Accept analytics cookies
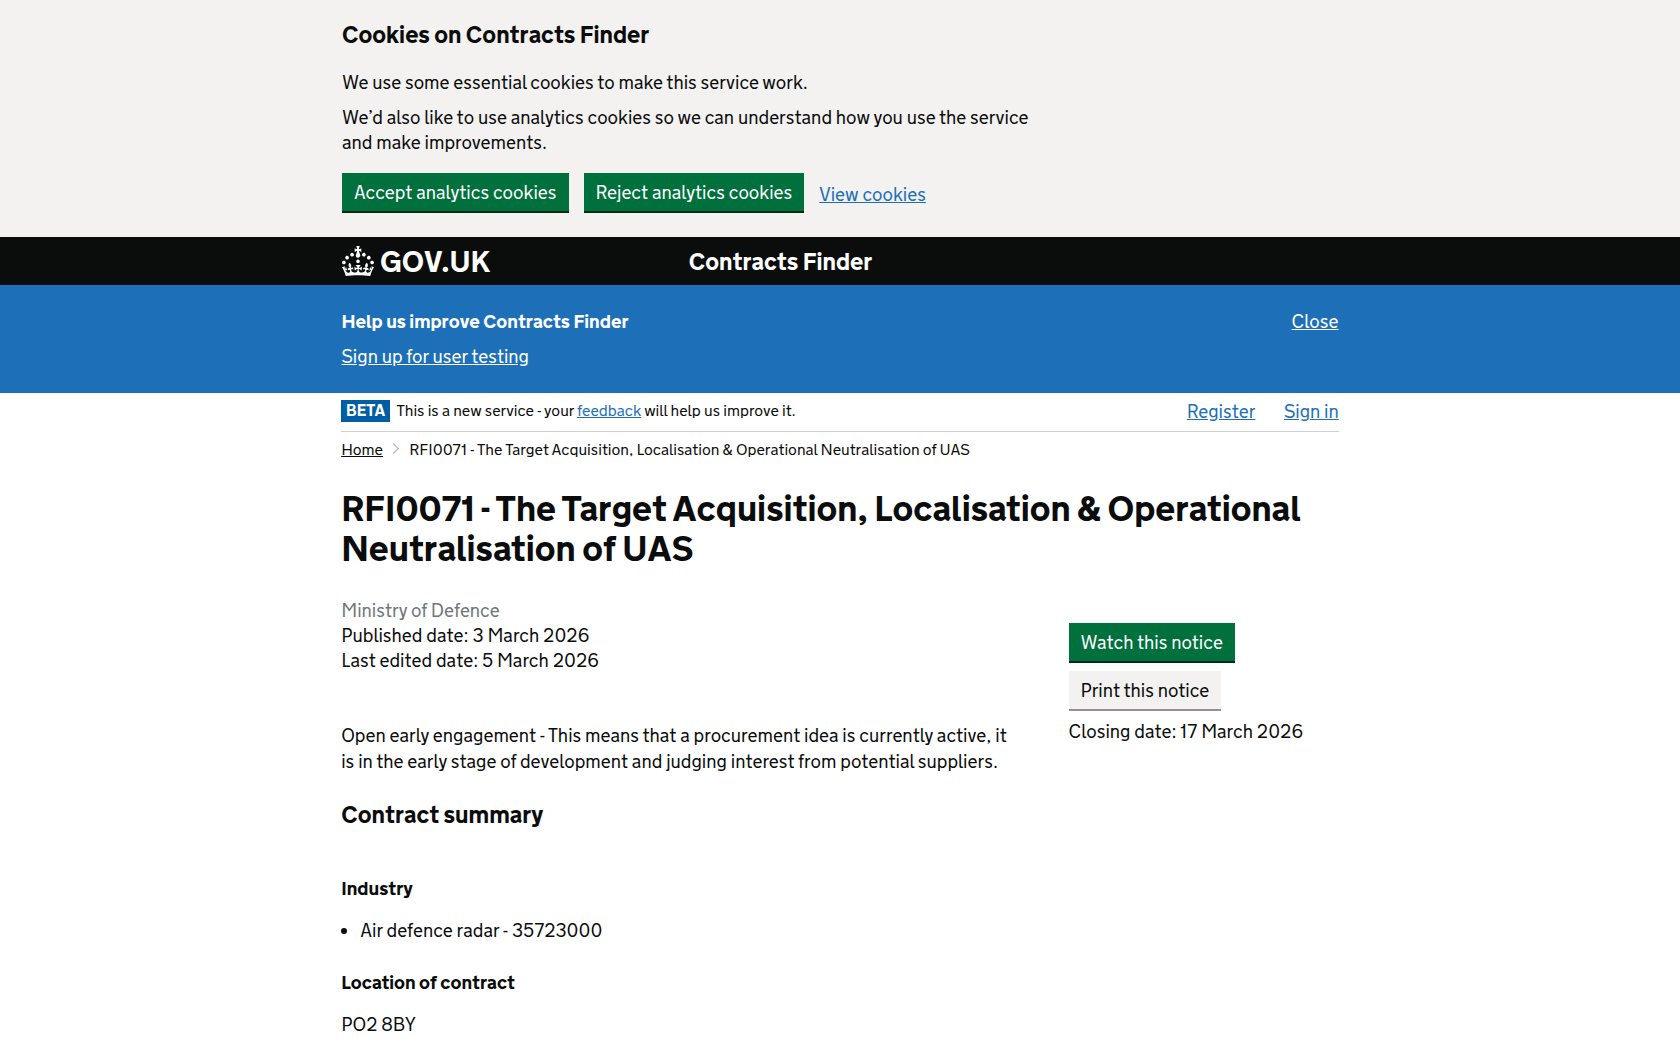The width and height of the screenshot is (1680, 1050). [x=455, y=193]
